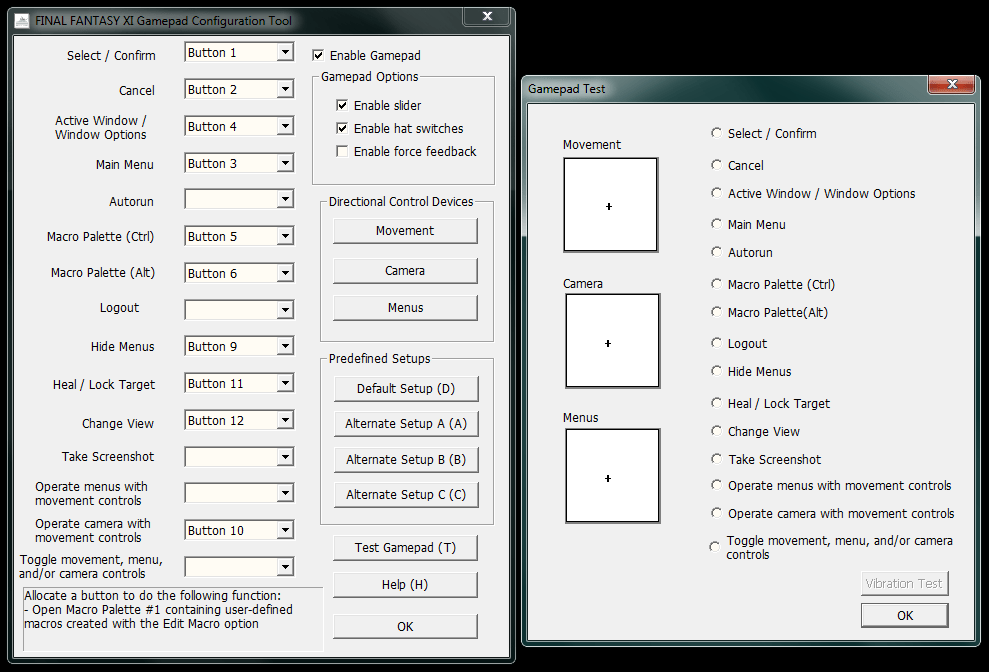
Task: Click the Camera test pad in Gamepad Test
Action: click(612, 341)
